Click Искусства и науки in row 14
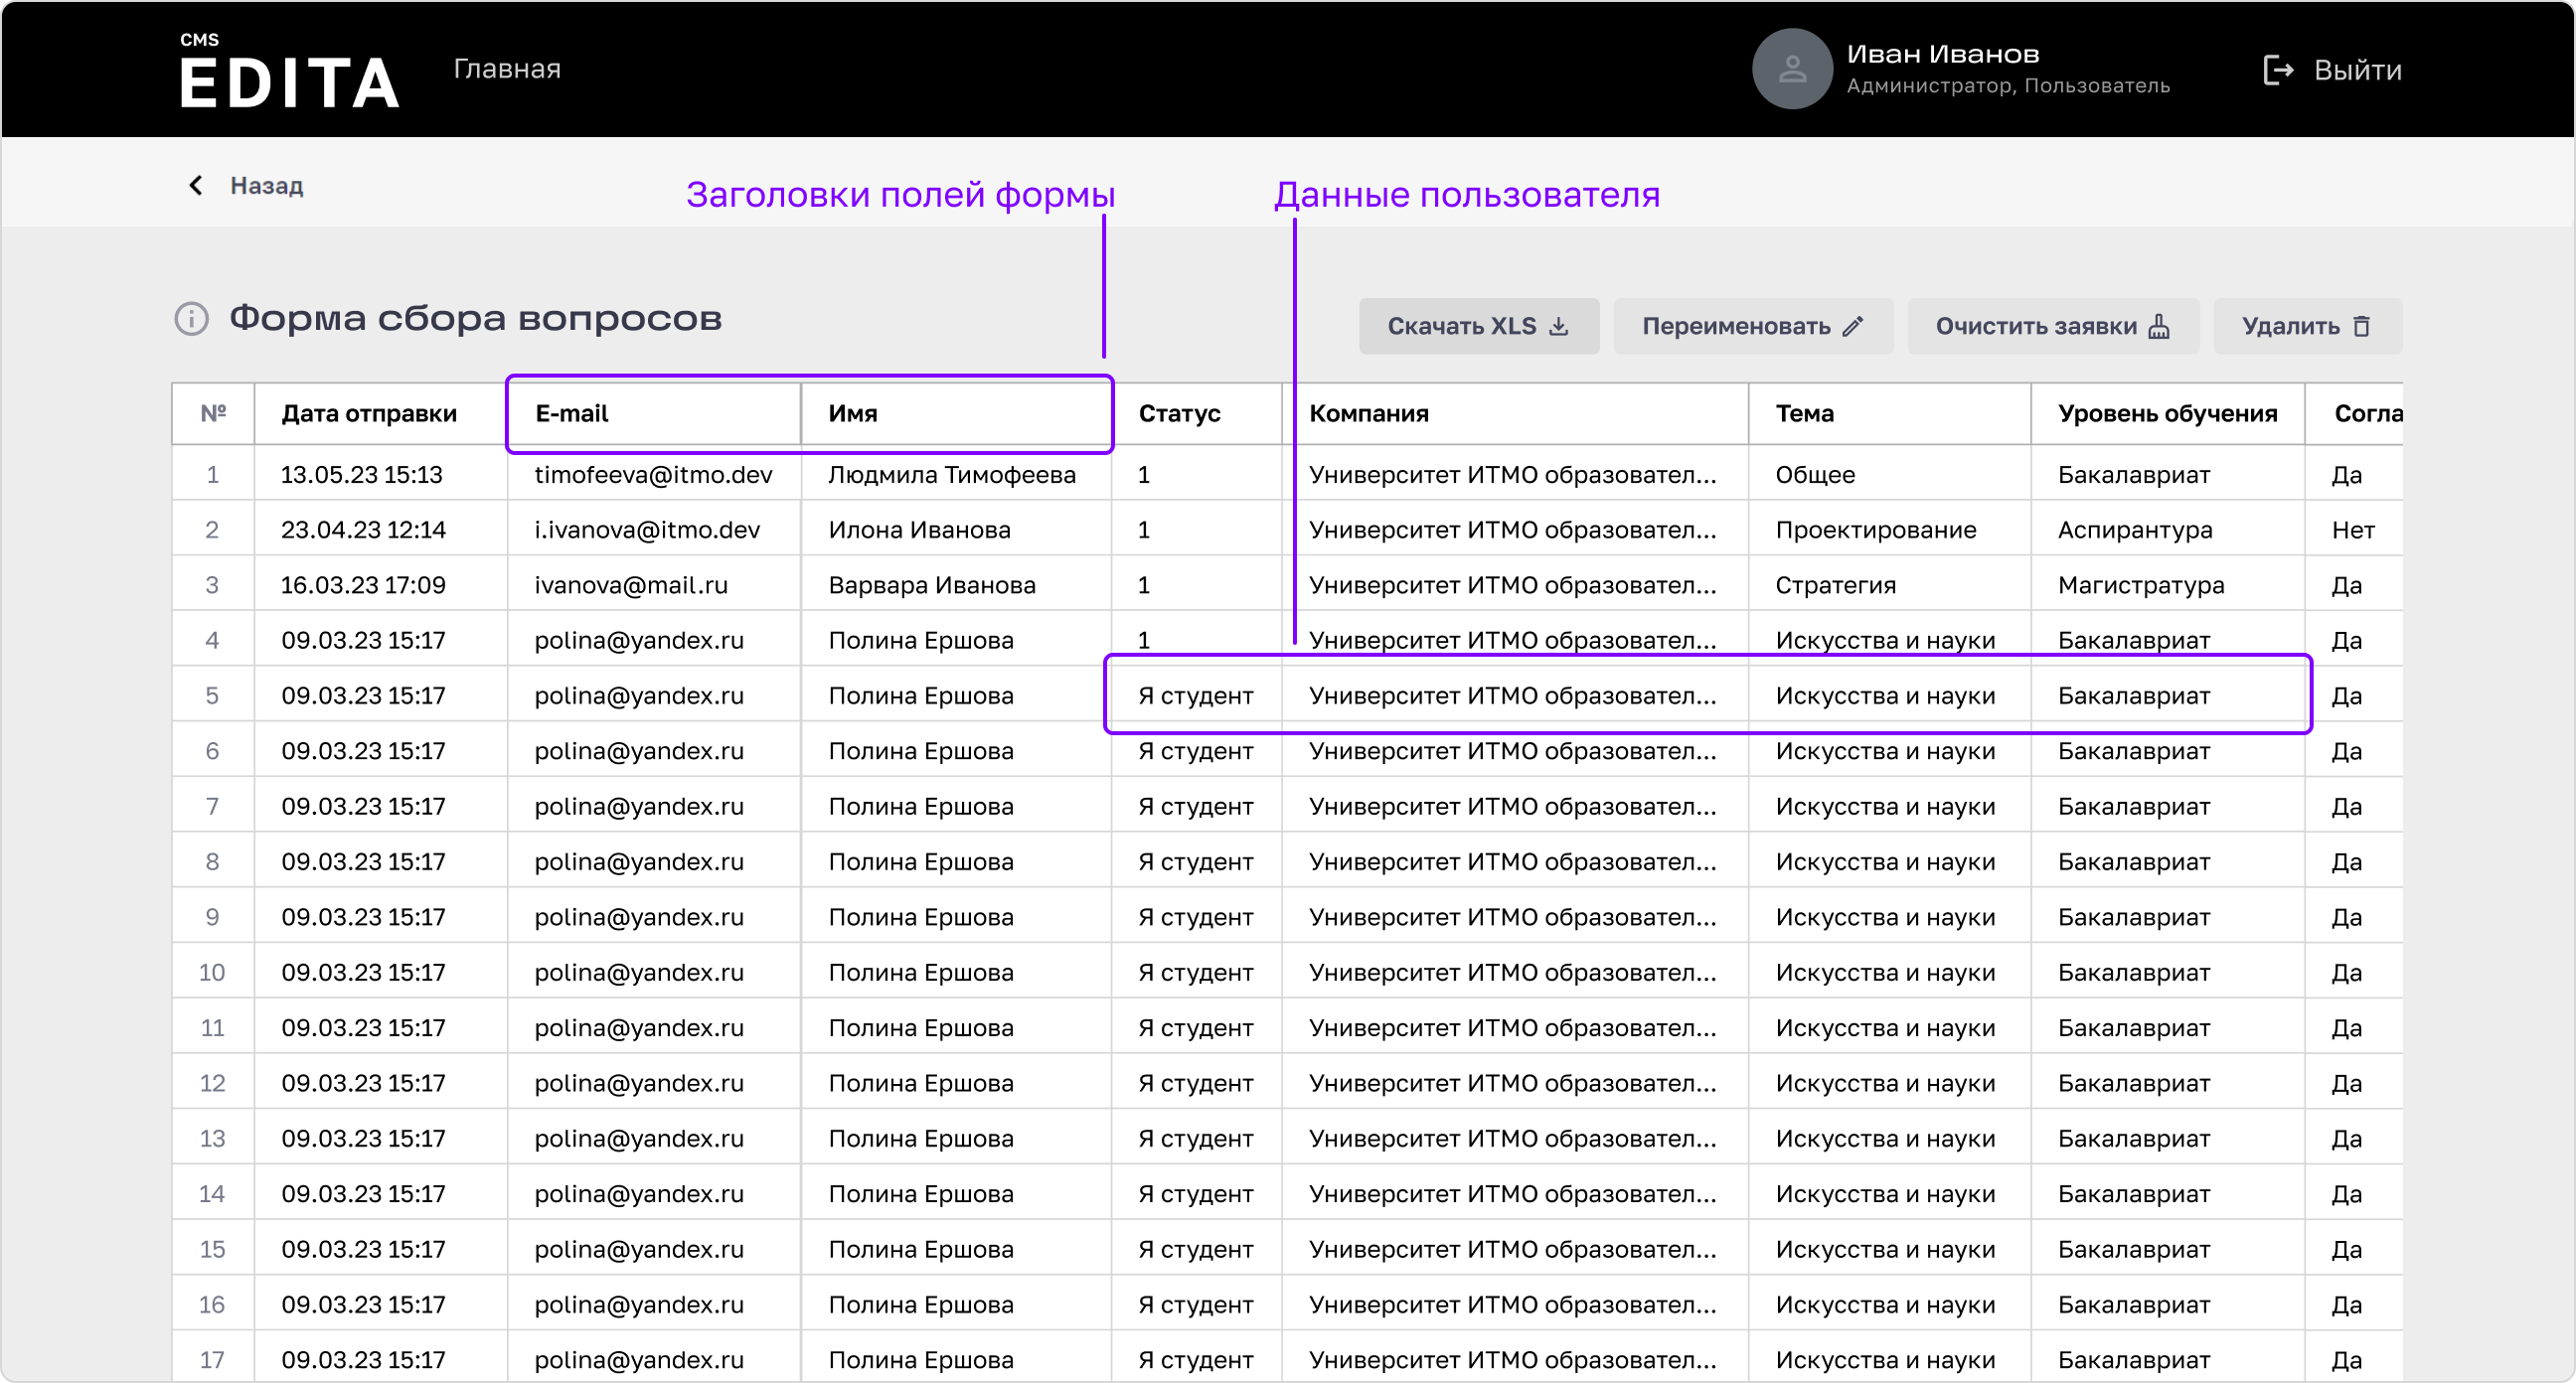This screenshot has height=1383, width=2576. click(x=1885, y=1193)
